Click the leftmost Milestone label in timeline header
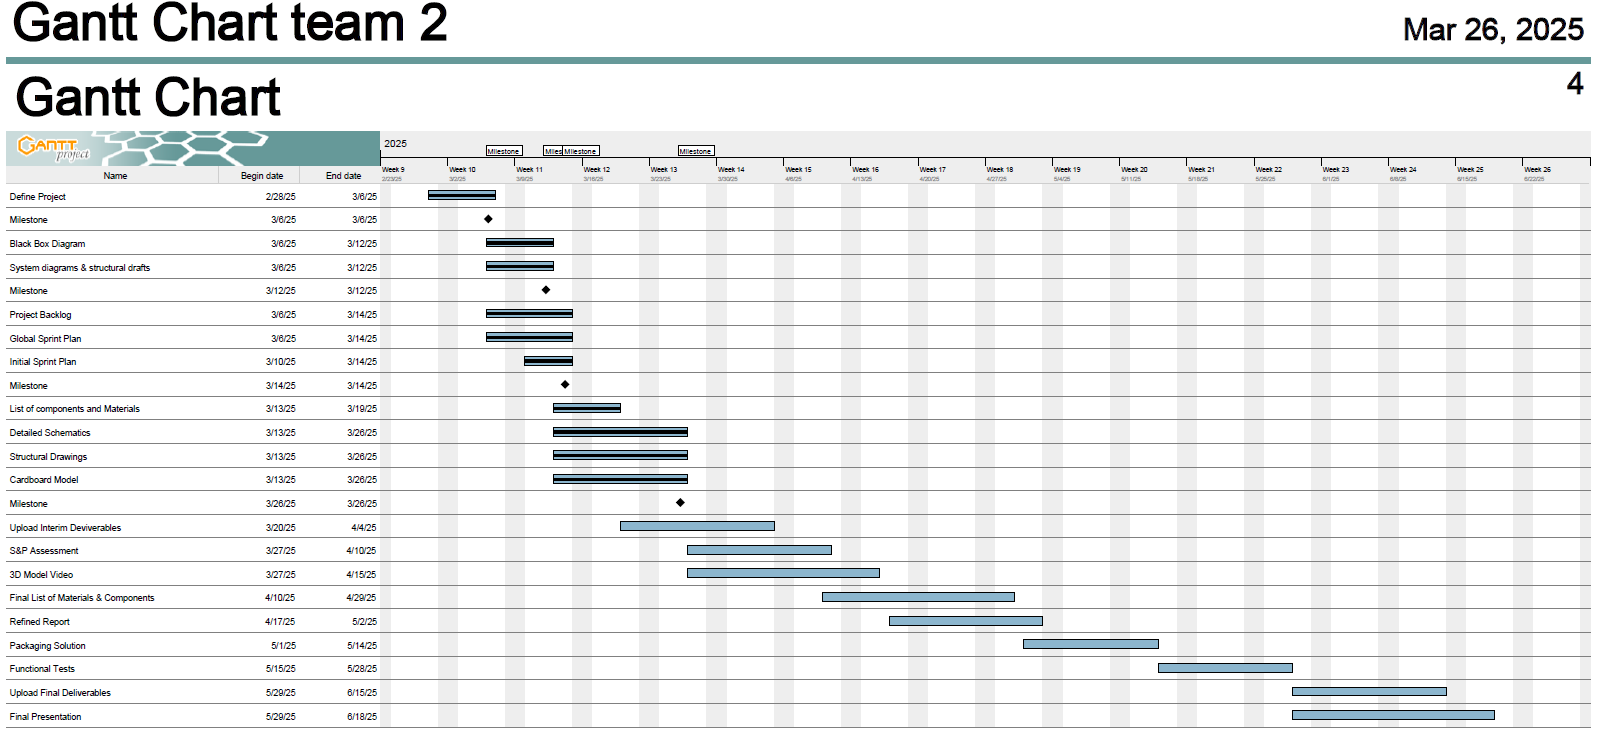Image resolution: width=1597 pixels, height=732 pixels. (503, 151)
